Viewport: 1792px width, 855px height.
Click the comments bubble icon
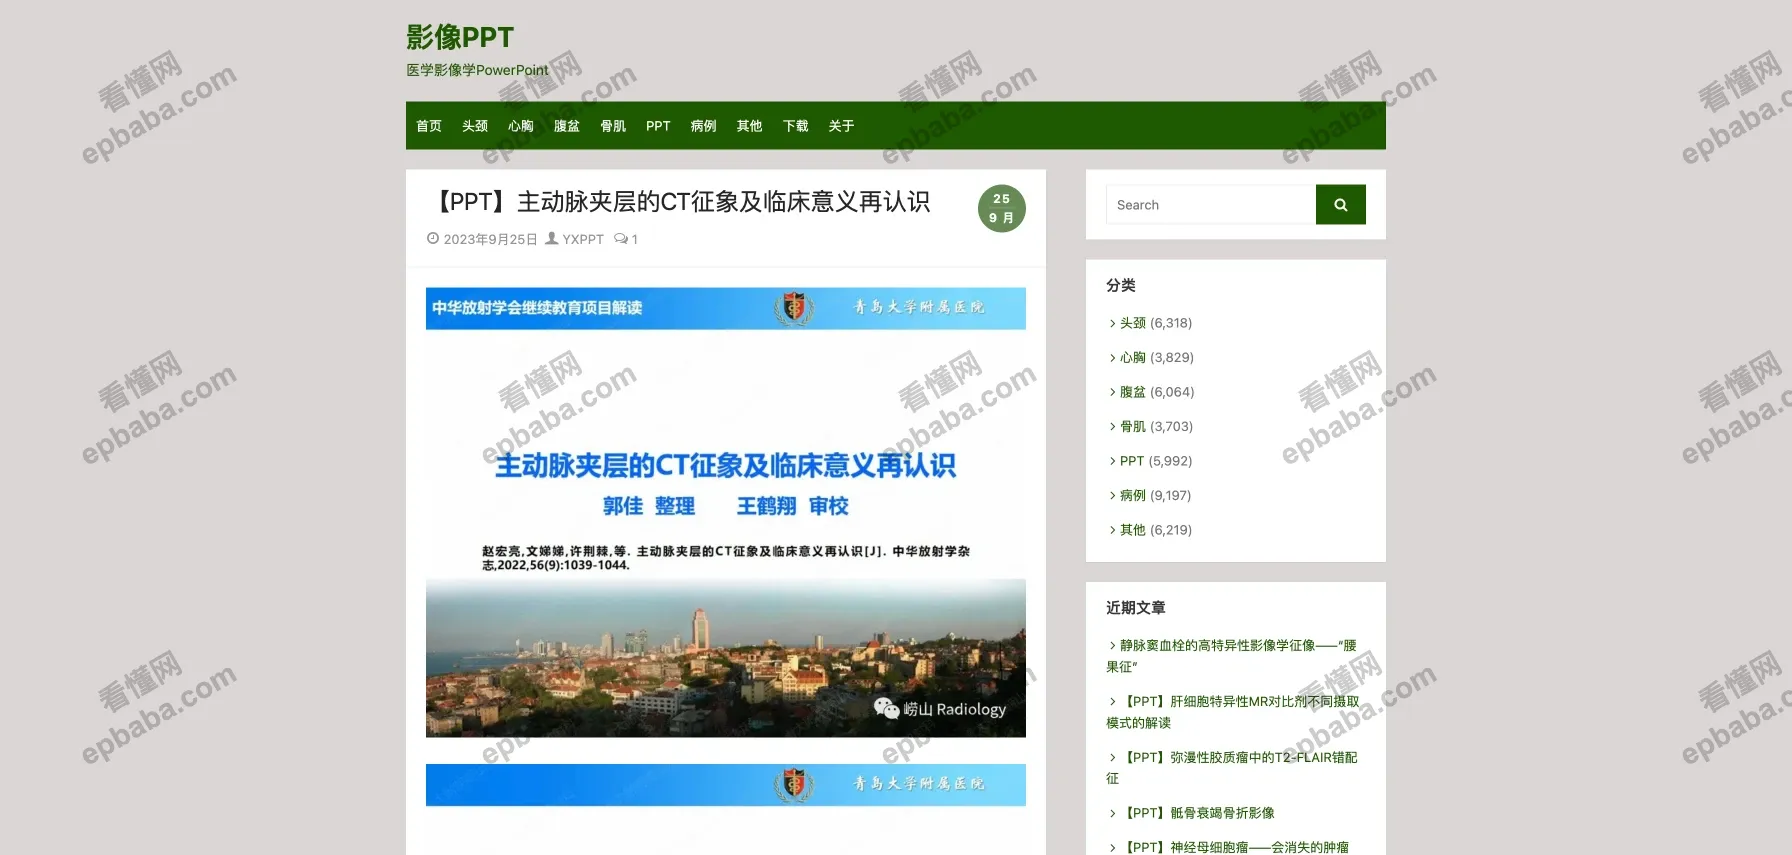click(x=621, y=239)
